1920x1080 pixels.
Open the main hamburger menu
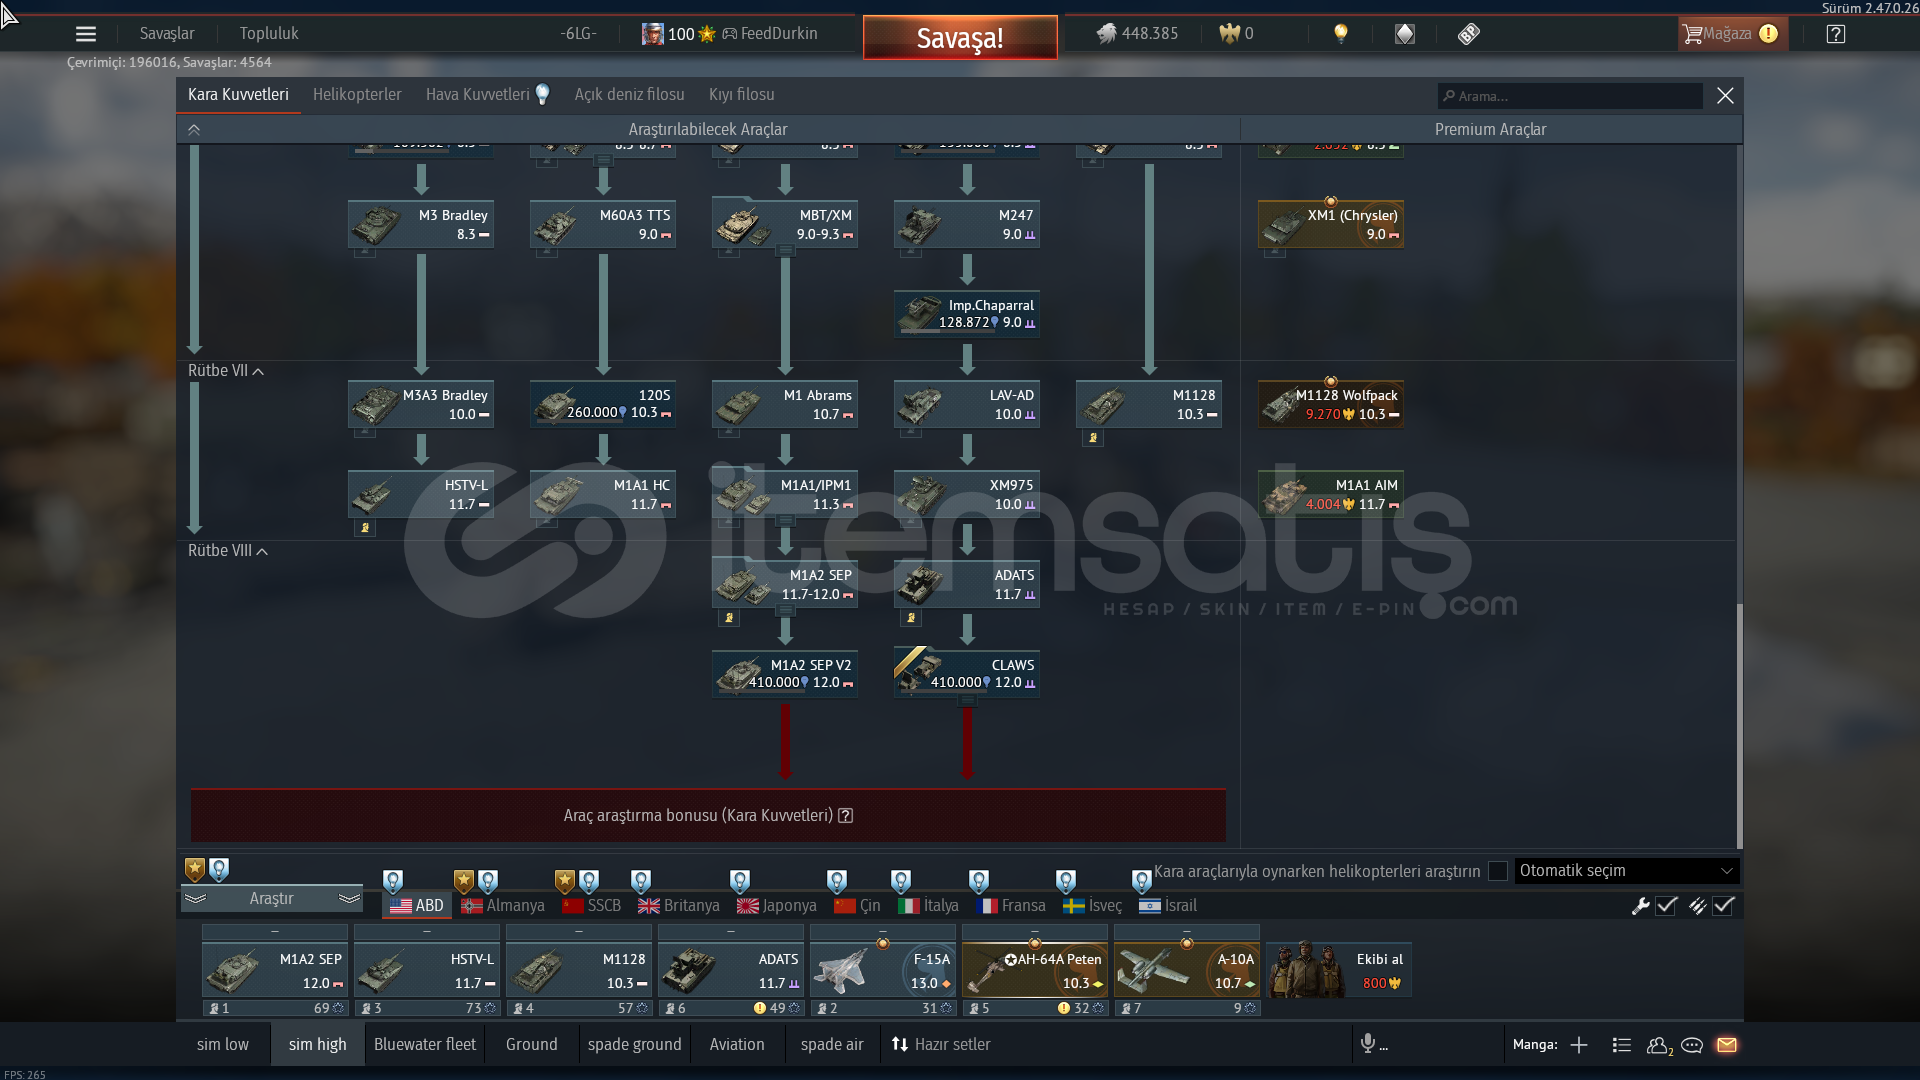(86, 34)
